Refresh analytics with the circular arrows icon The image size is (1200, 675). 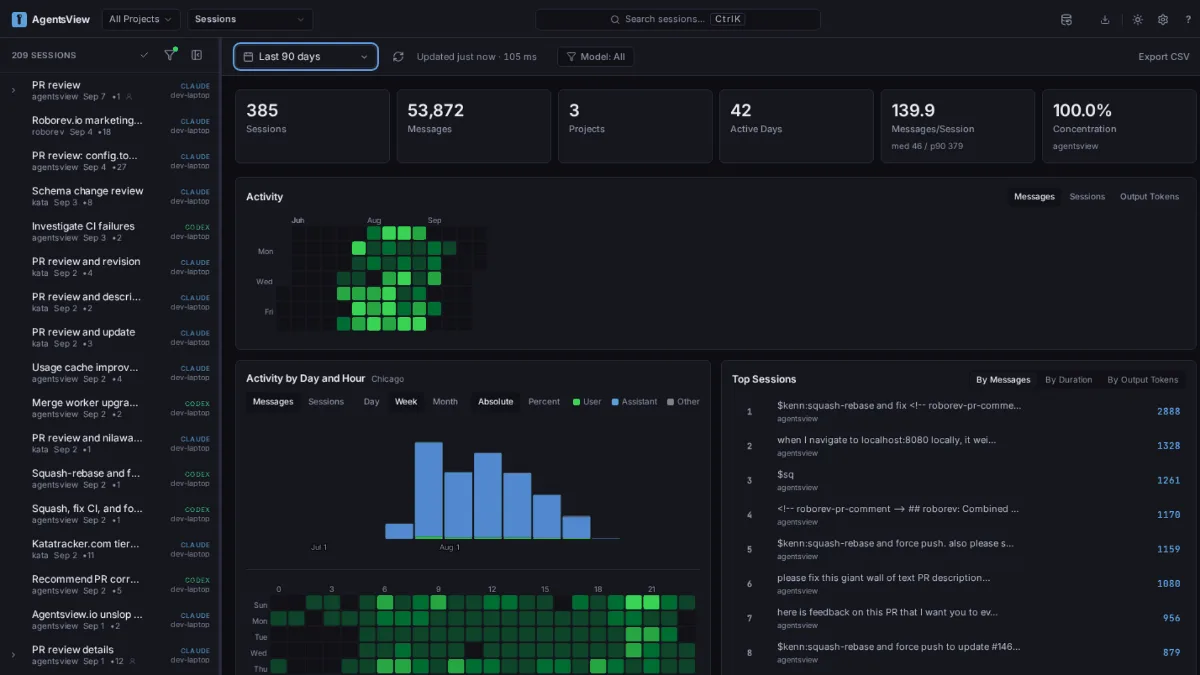pos(398,57)
